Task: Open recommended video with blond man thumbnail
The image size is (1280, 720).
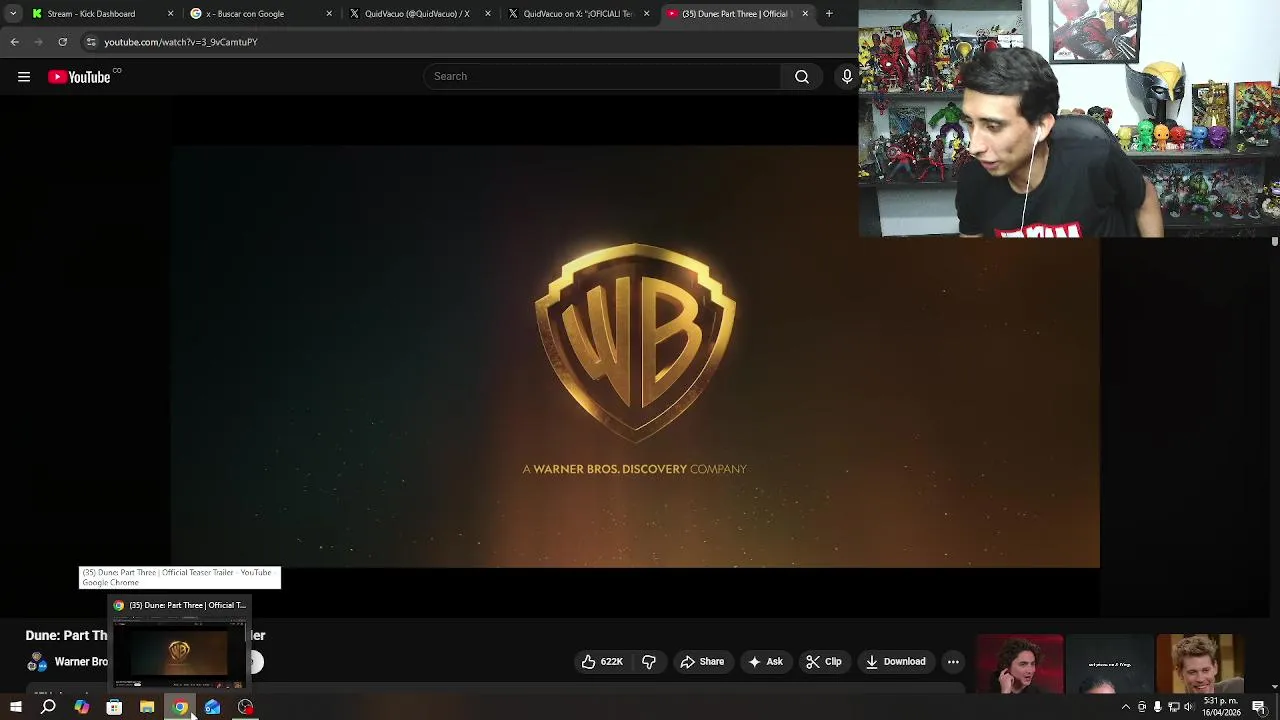Action: (x=1200, y=664)
